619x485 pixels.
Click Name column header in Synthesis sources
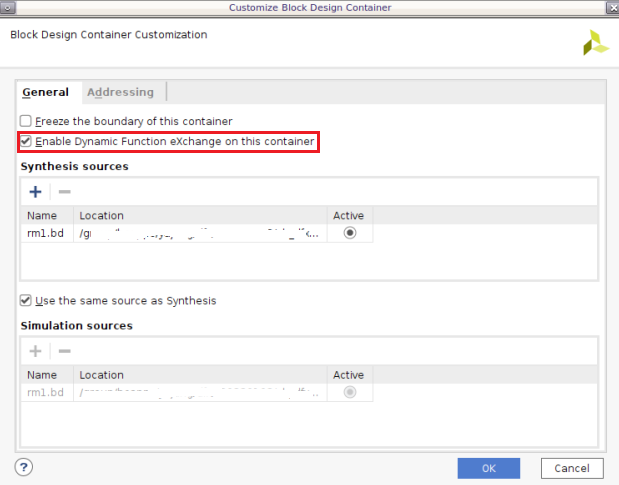(47, 215)
